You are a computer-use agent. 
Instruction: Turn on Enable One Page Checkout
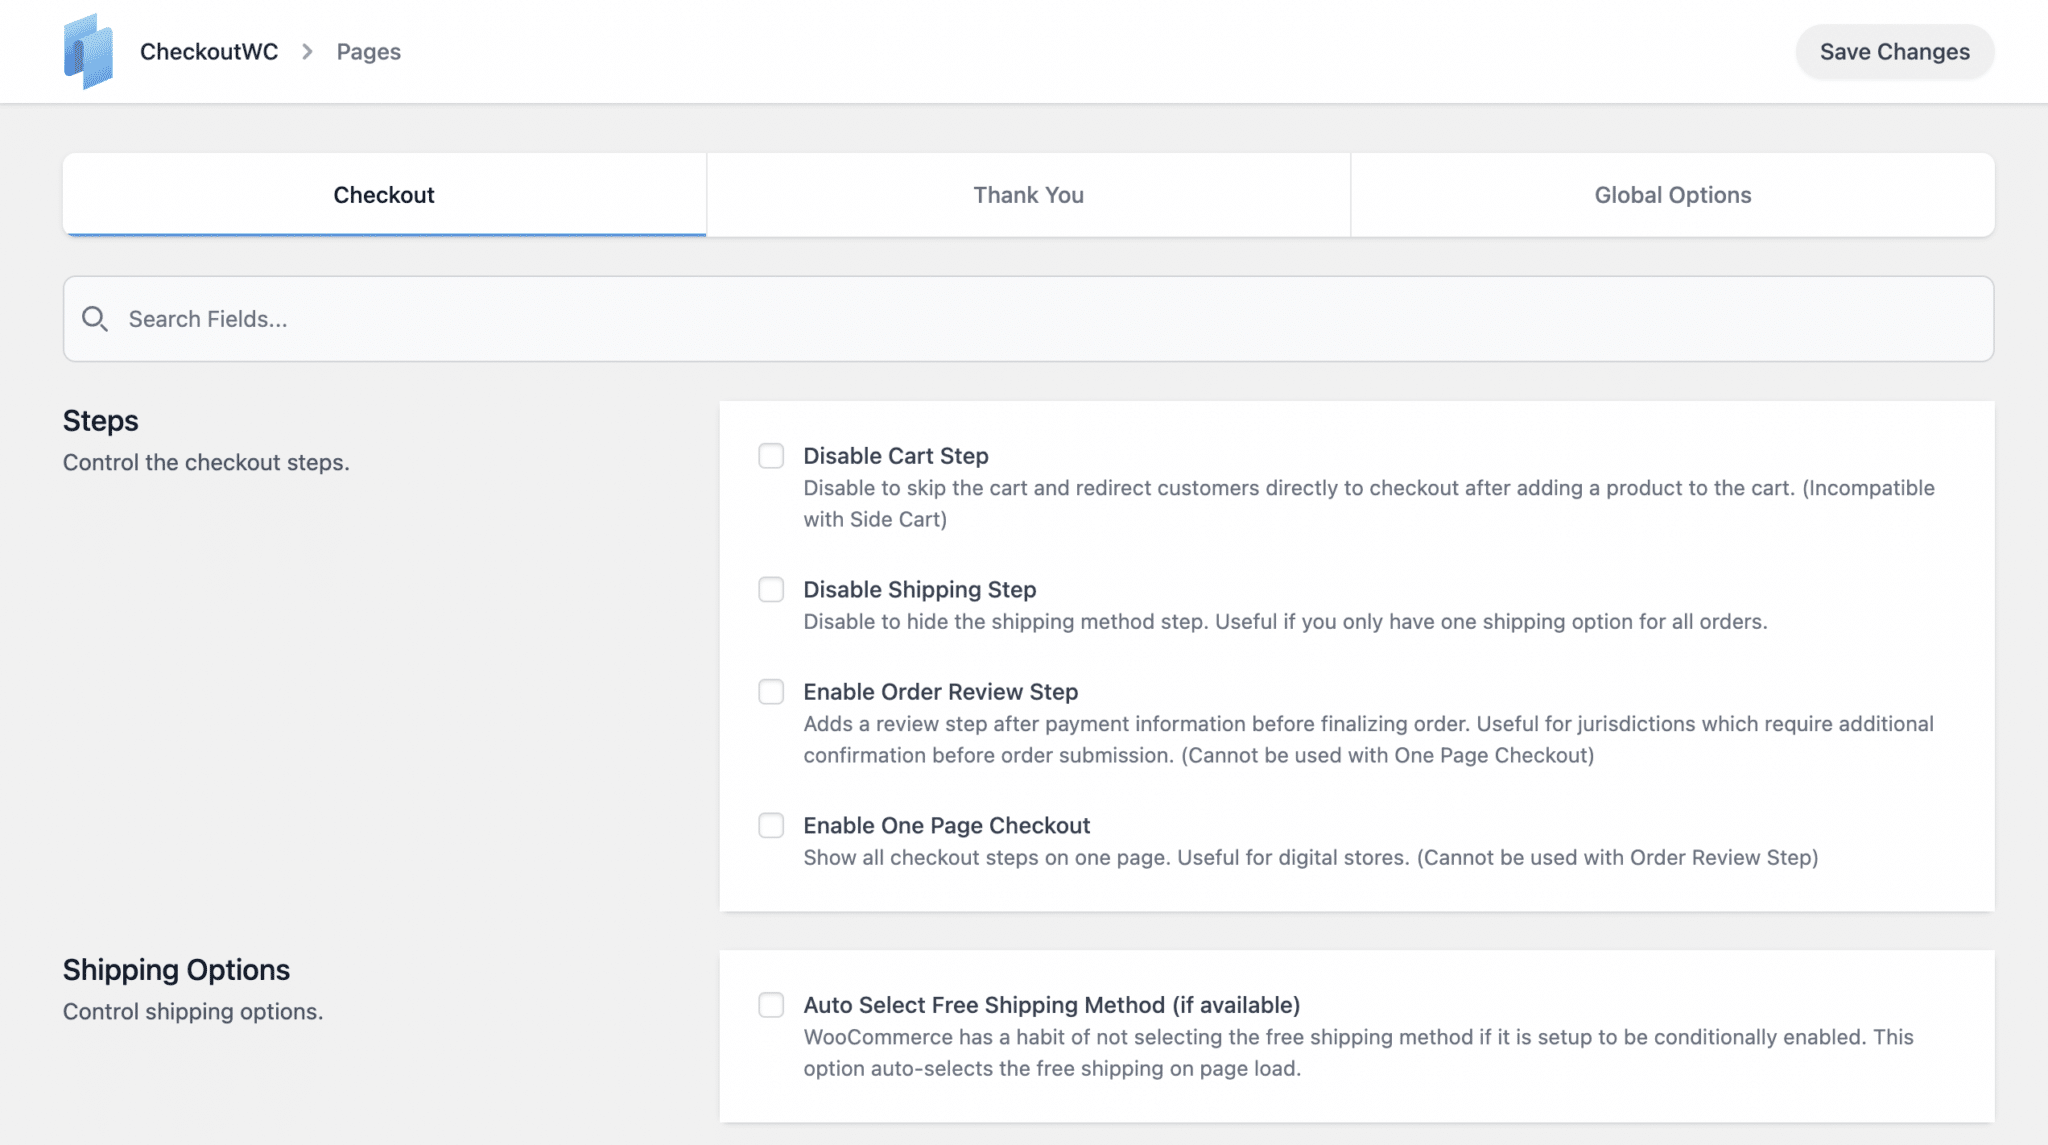[x=771, y=826]
